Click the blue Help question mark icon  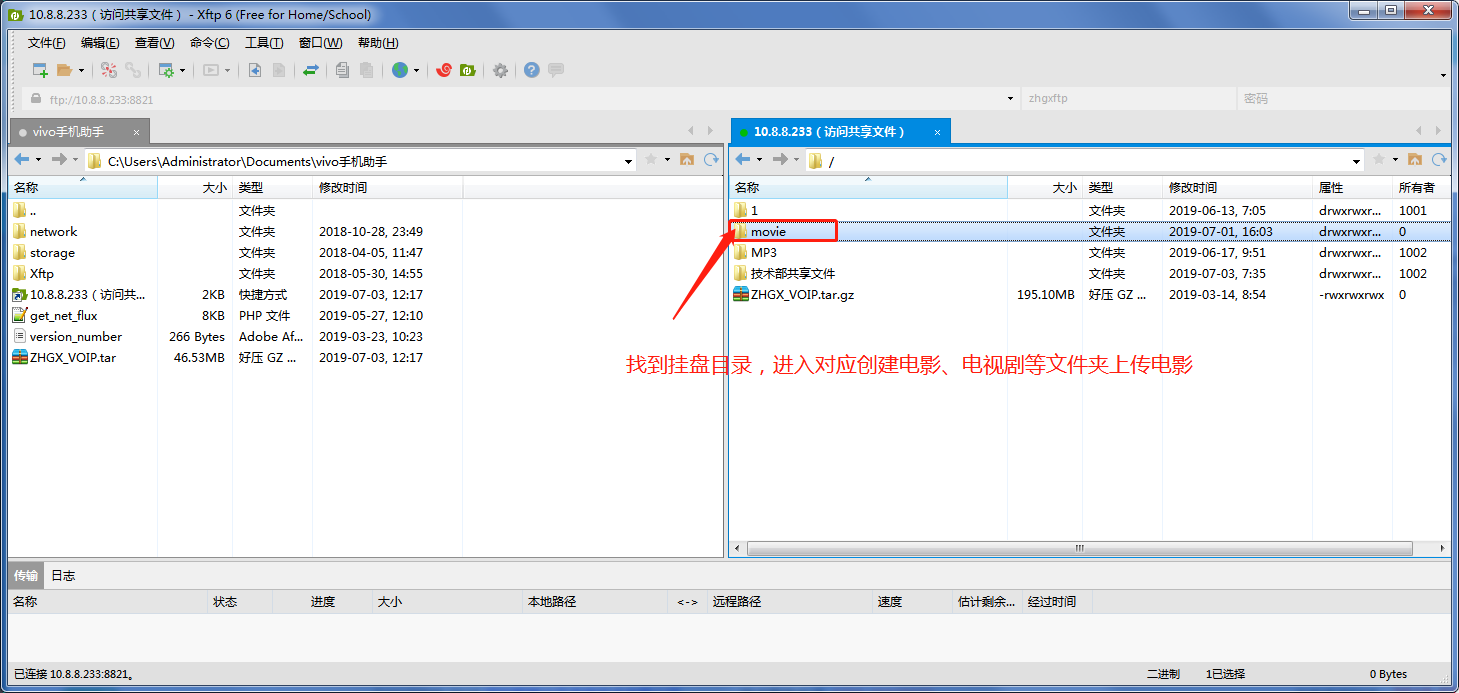pos(531,70)
